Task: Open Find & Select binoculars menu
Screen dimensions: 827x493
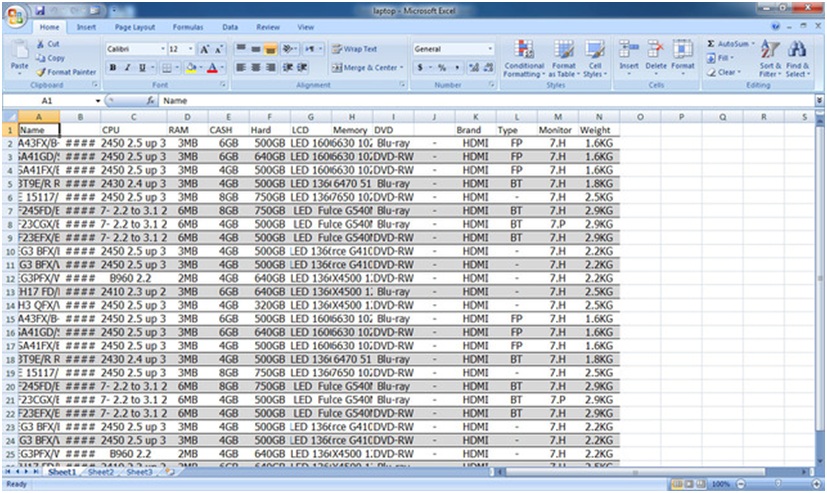Action: [797, 59]
